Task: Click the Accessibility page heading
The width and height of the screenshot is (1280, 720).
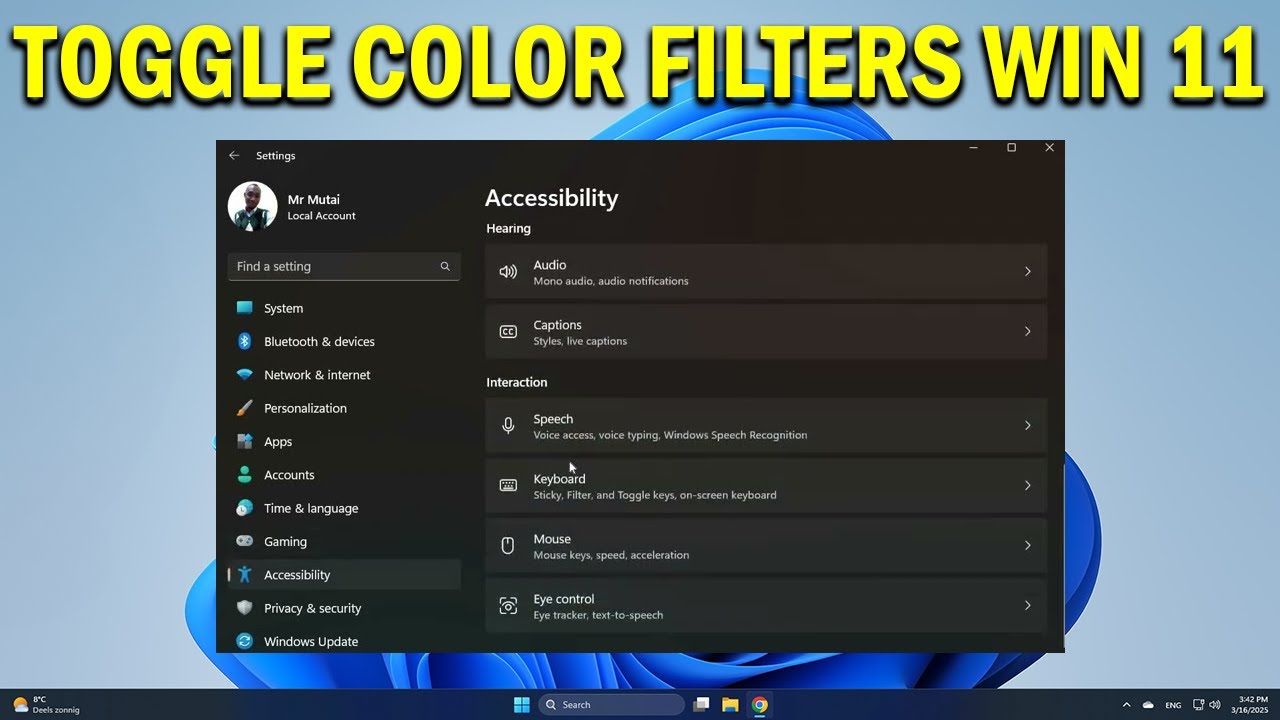Action: (552, 198)
